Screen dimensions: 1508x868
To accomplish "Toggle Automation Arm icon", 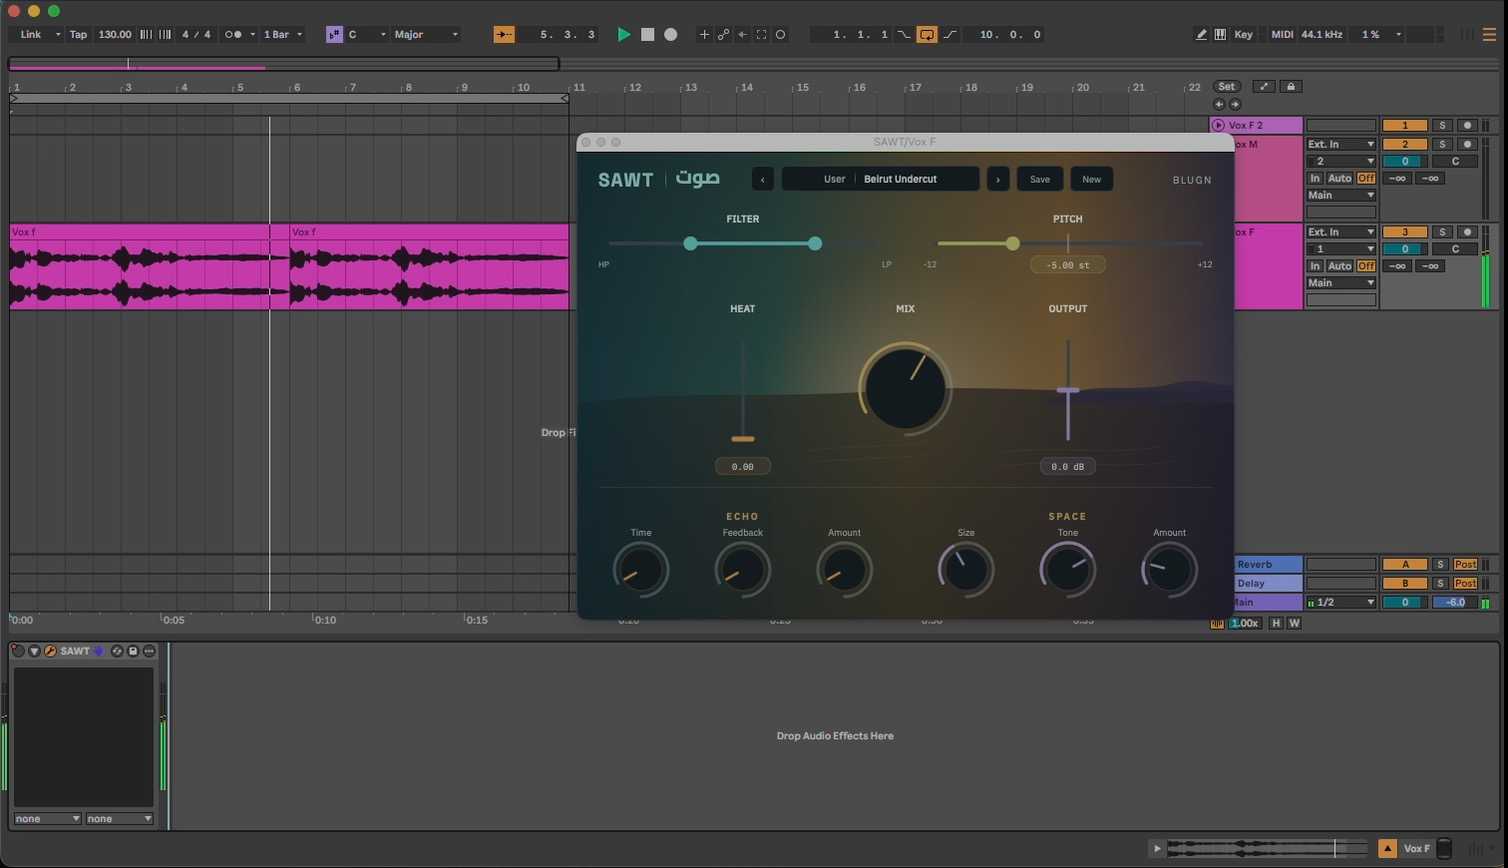I will pos(723,34).
